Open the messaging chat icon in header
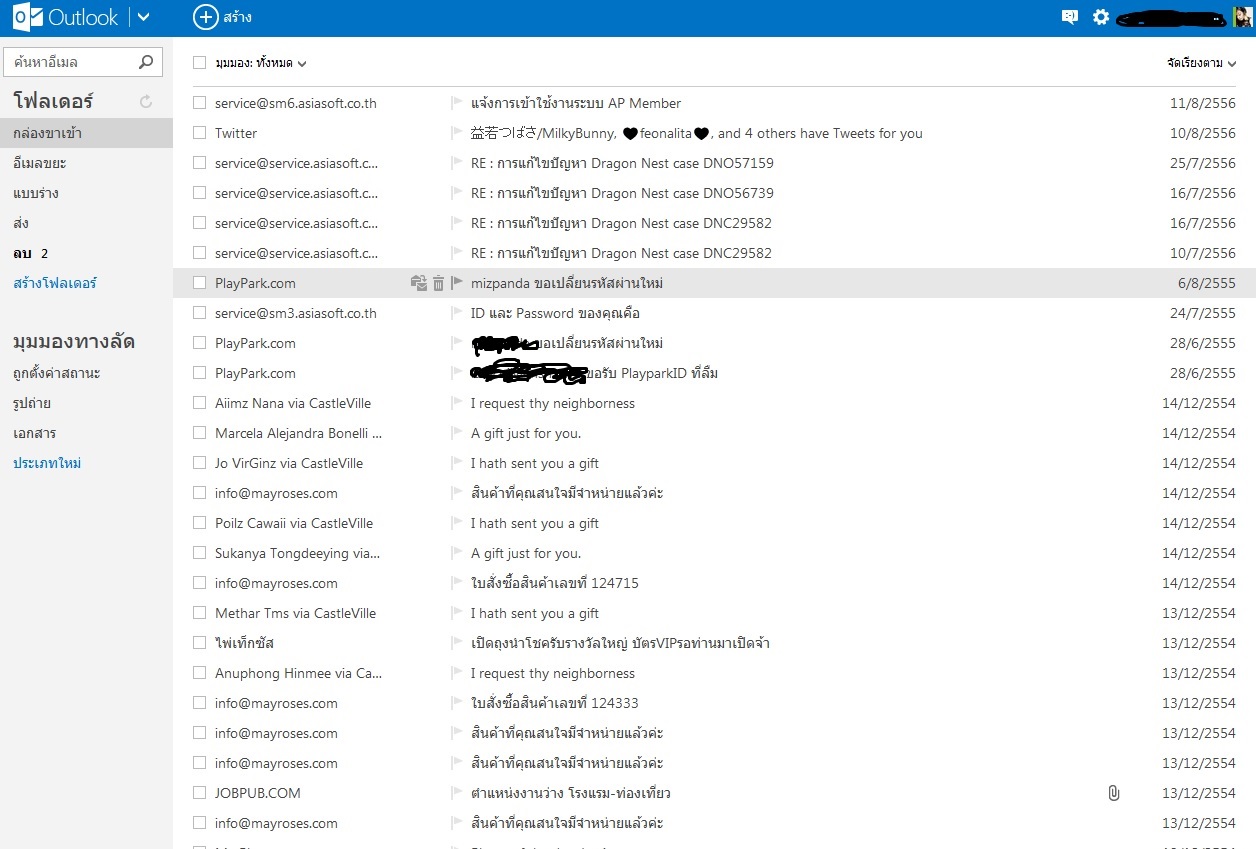Viewport: 1256px width, 849px height. (x=1070, y=17)
